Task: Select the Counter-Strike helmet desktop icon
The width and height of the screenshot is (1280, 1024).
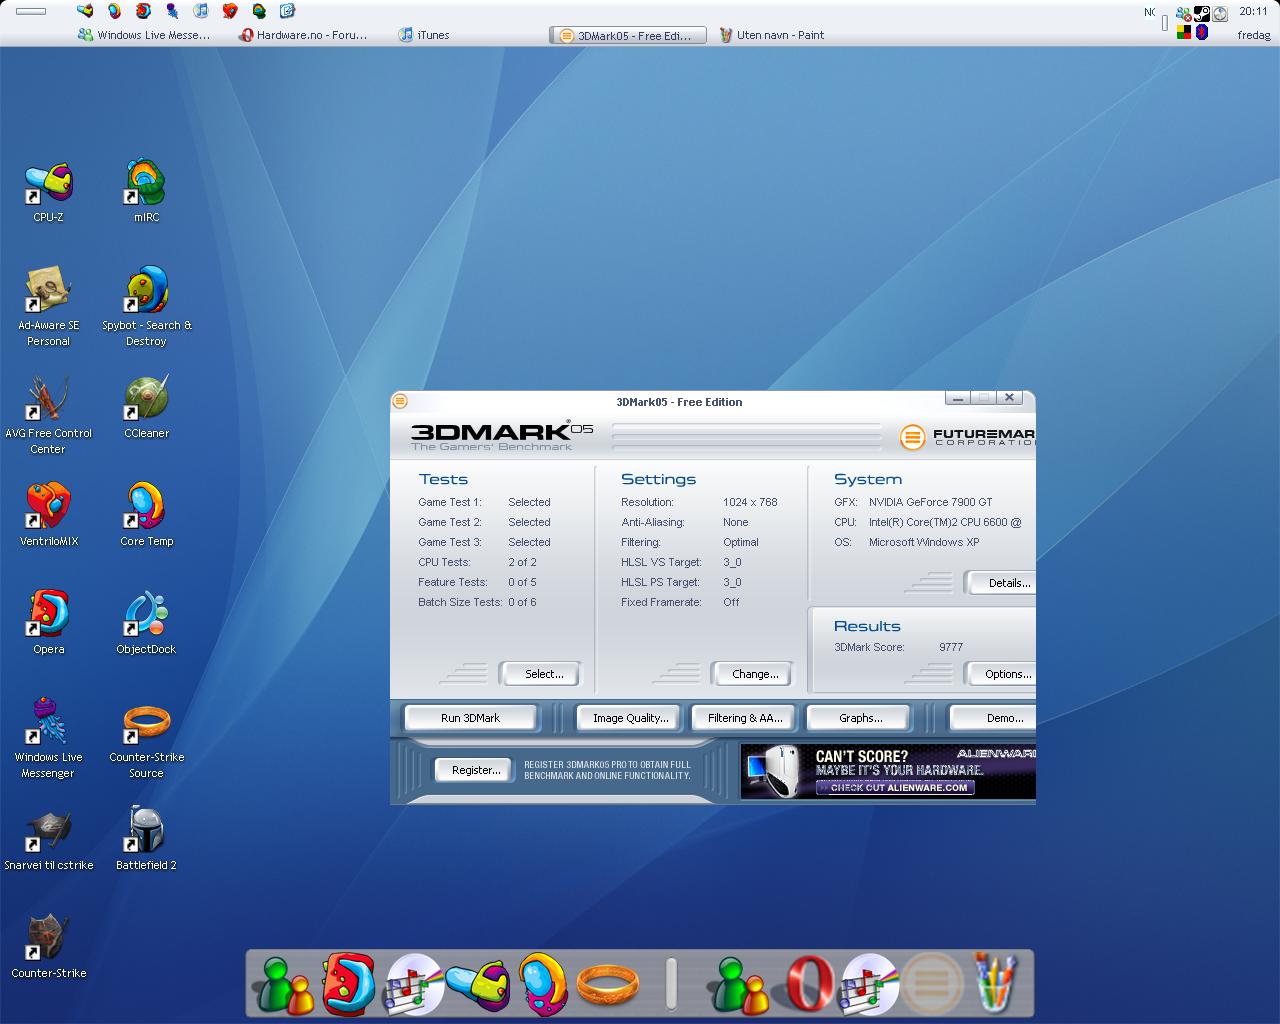Action: click(48, 947)
